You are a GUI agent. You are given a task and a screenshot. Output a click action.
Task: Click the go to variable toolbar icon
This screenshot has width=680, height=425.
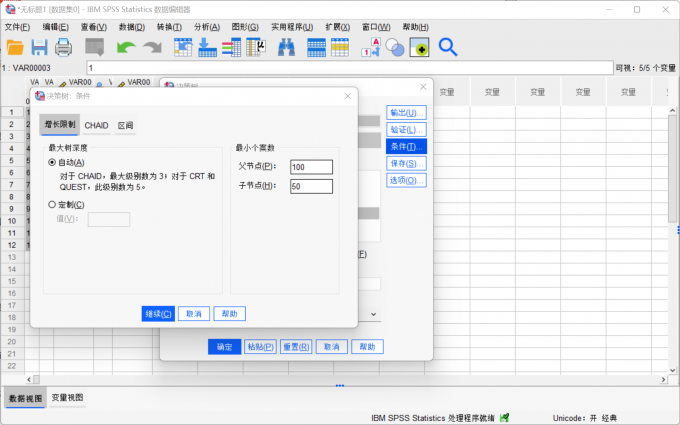(207, 47)
